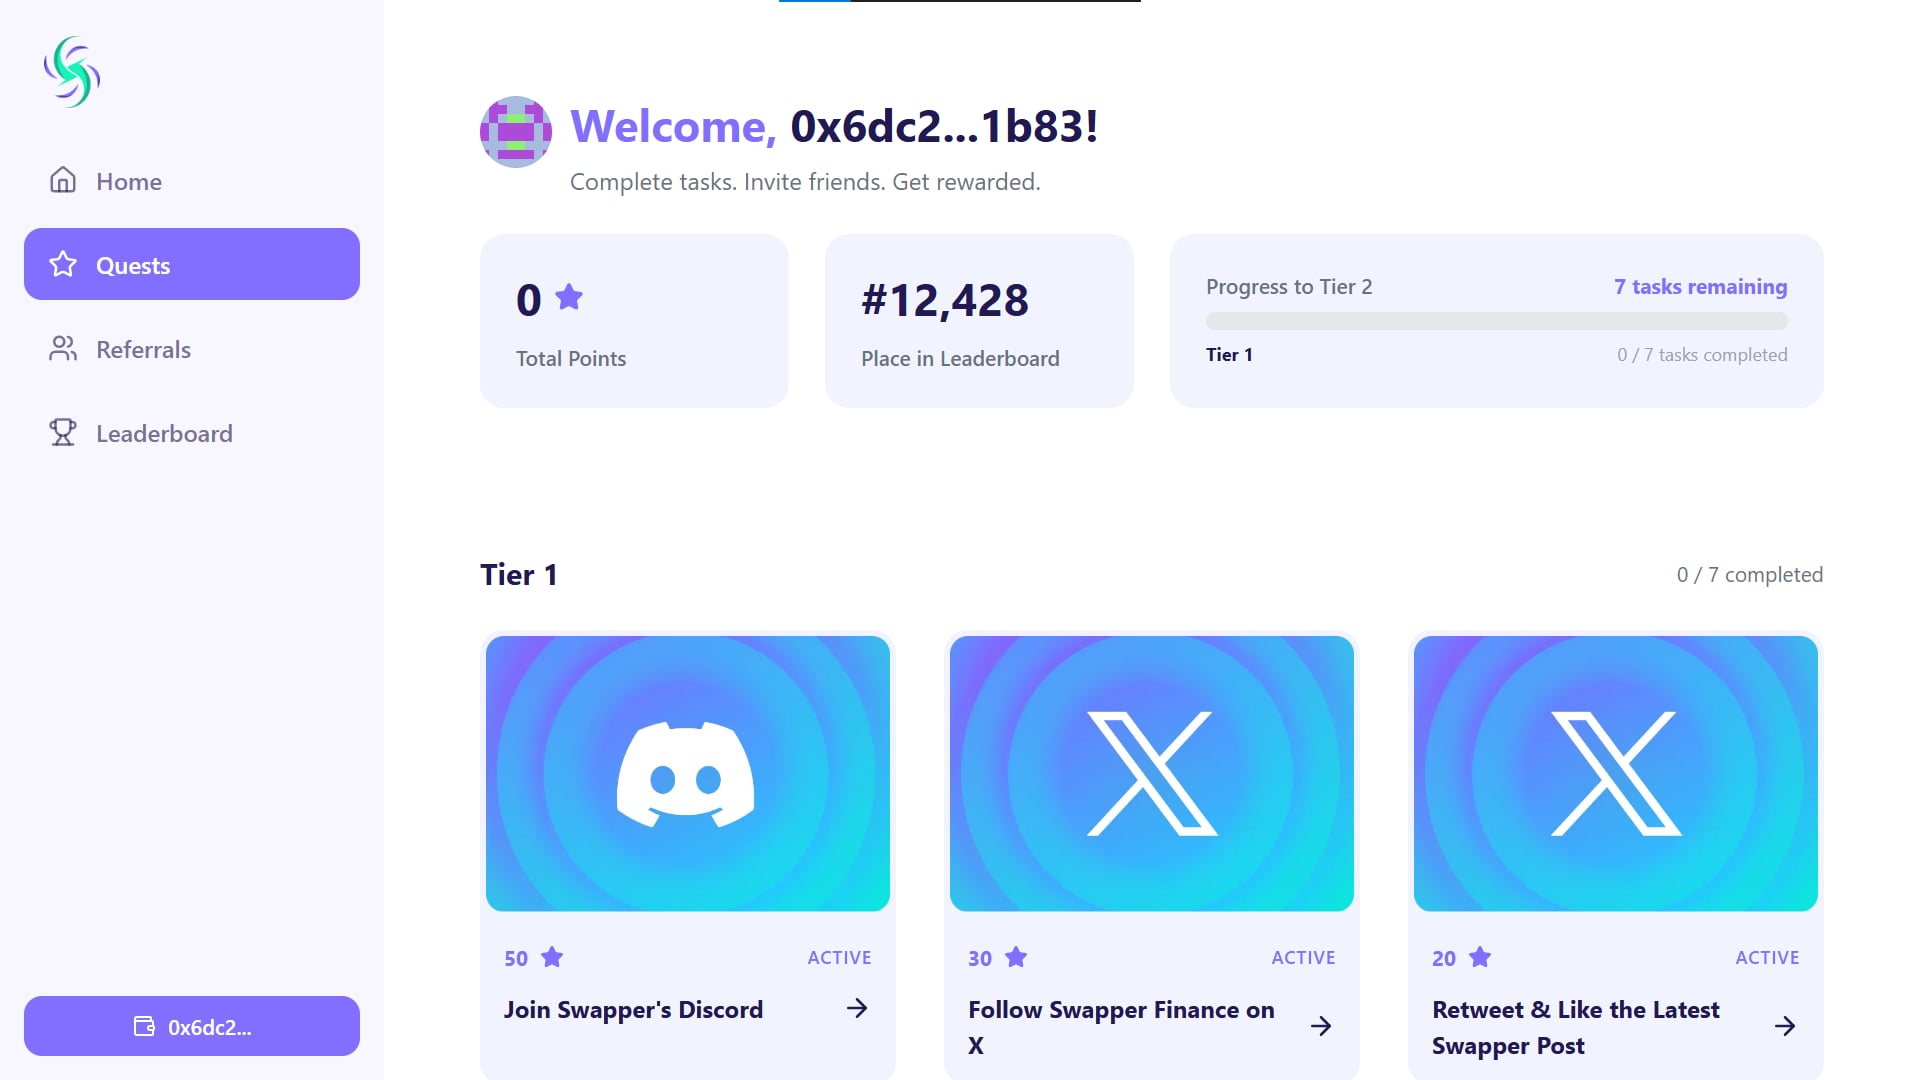
Task: Click the Swapper logo icon
Action: 72,72
